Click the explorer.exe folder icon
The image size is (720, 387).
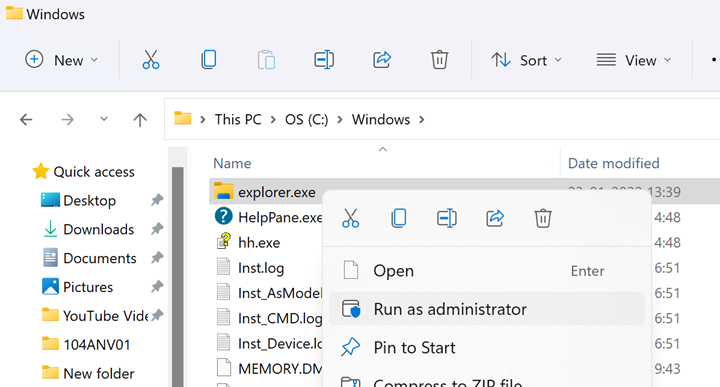[x=224, y=191]
